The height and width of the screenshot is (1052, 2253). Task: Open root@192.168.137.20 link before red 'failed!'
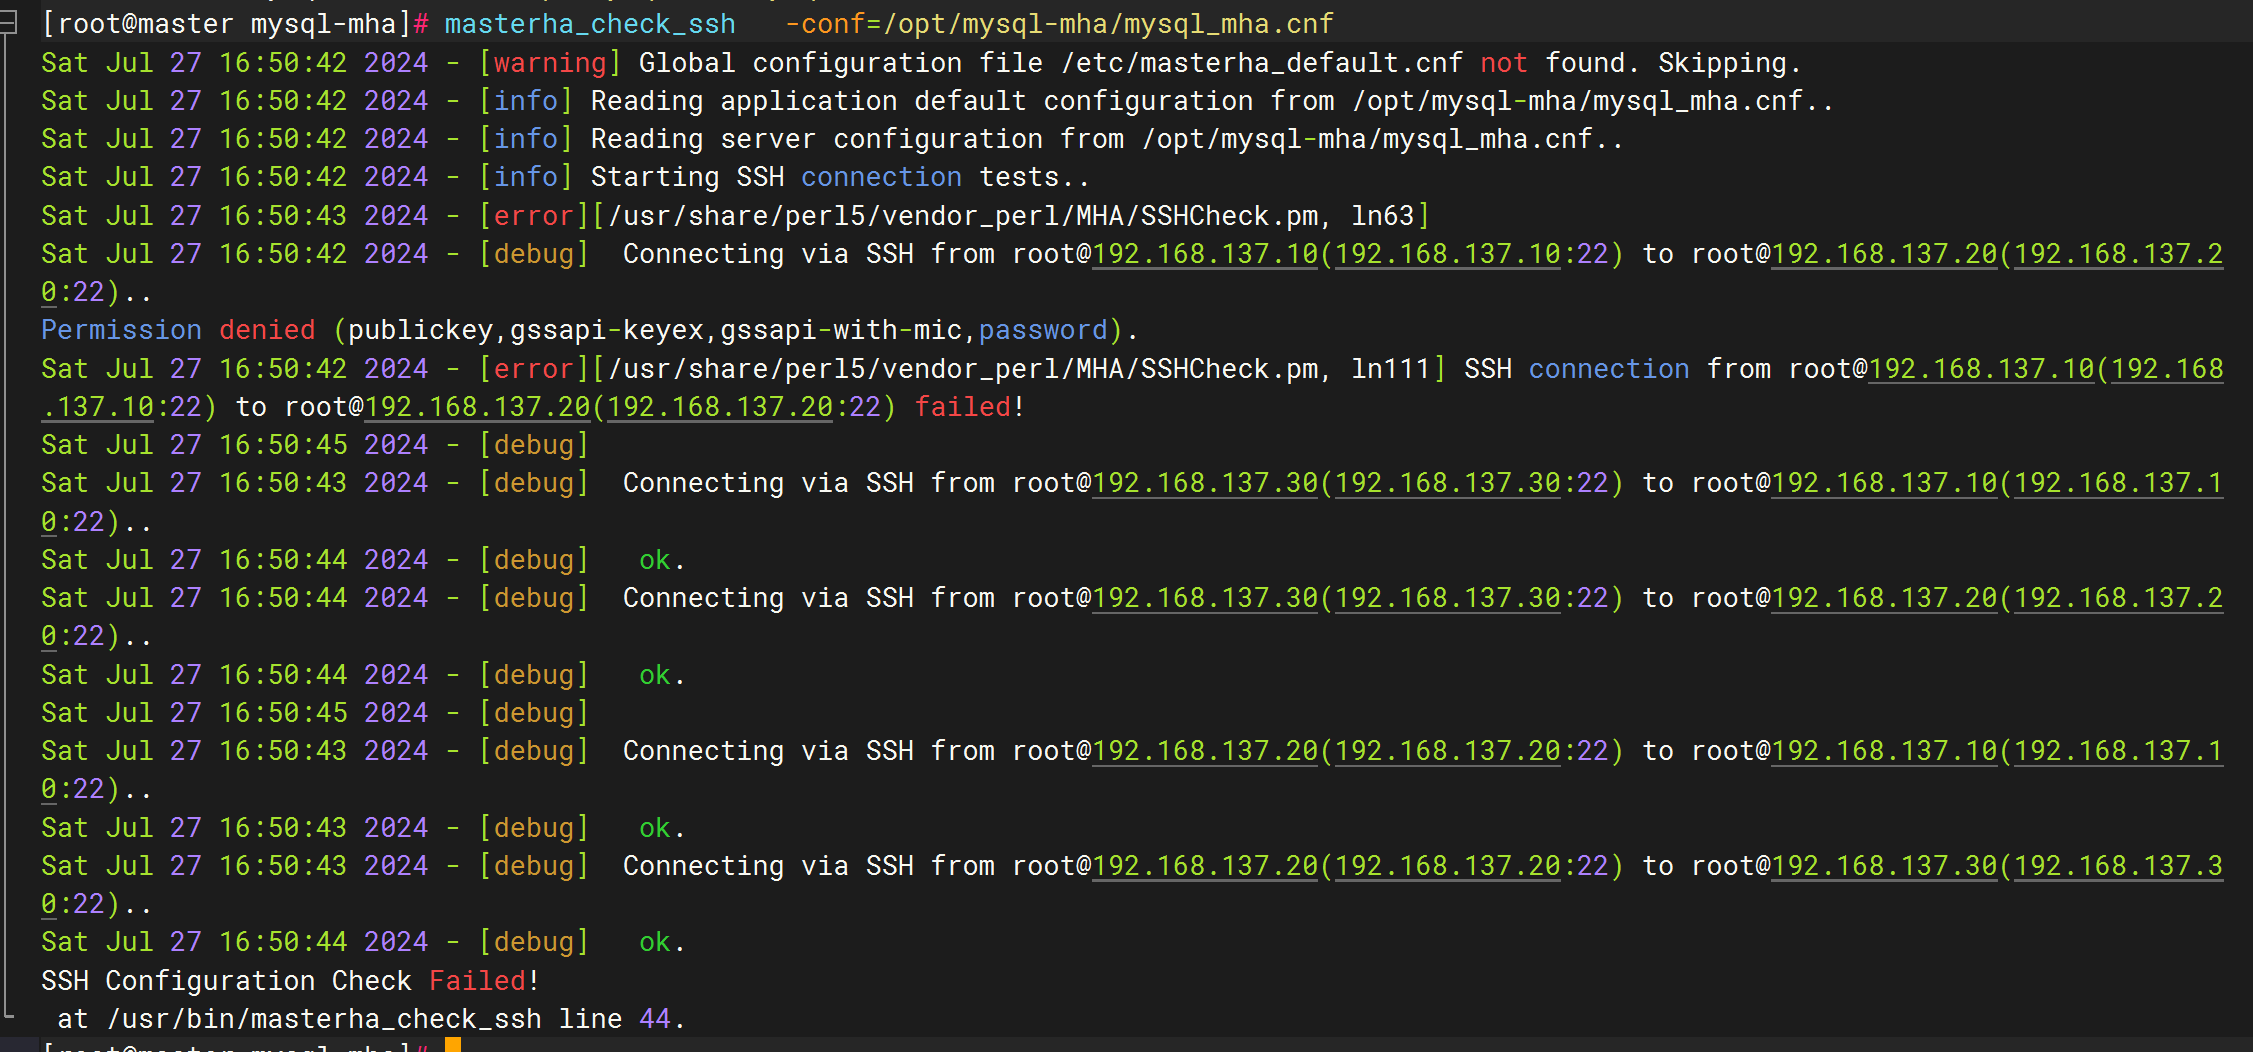478,407
